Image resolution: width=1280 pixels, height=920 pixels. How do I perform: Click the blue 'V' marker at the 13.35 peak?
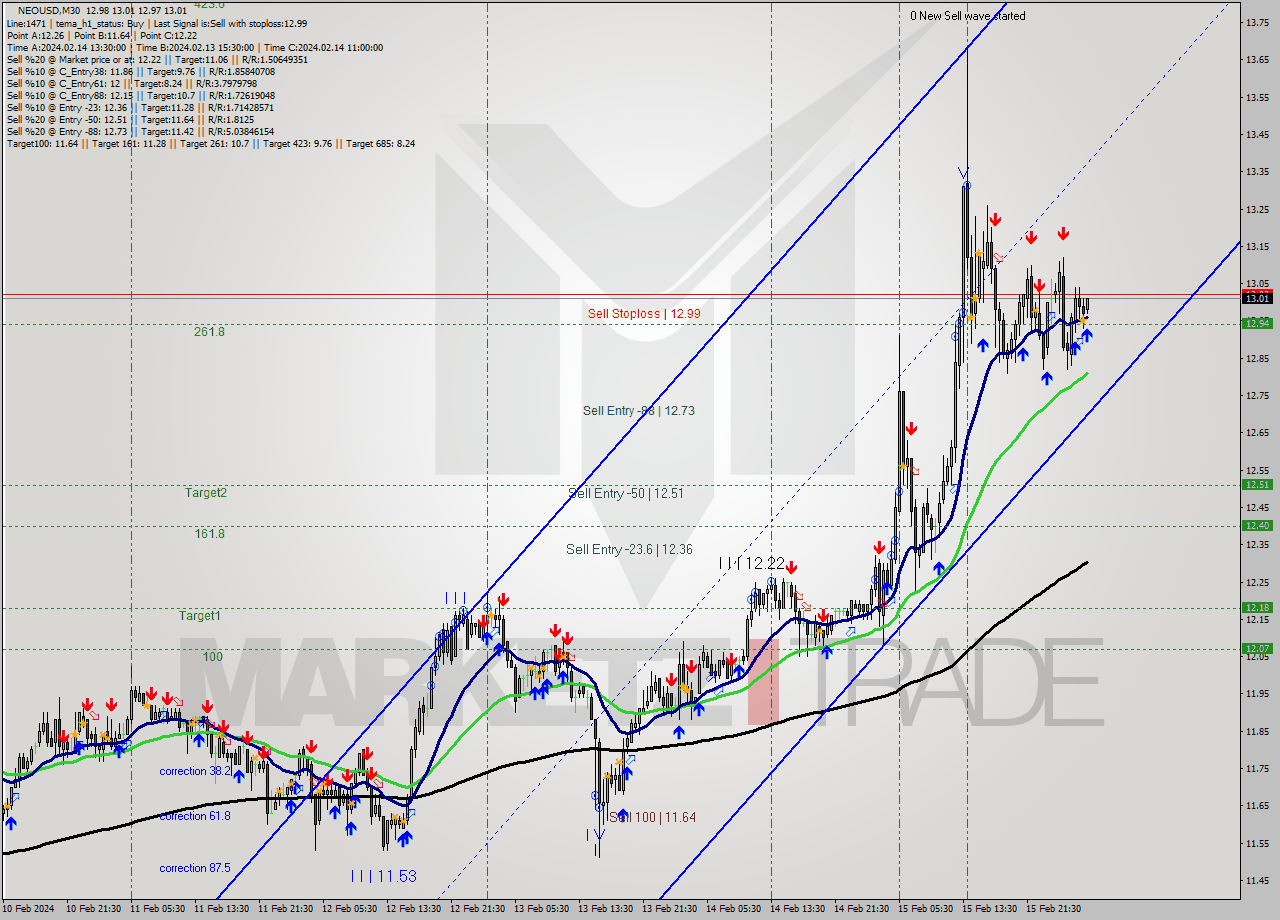coord(962,171)
